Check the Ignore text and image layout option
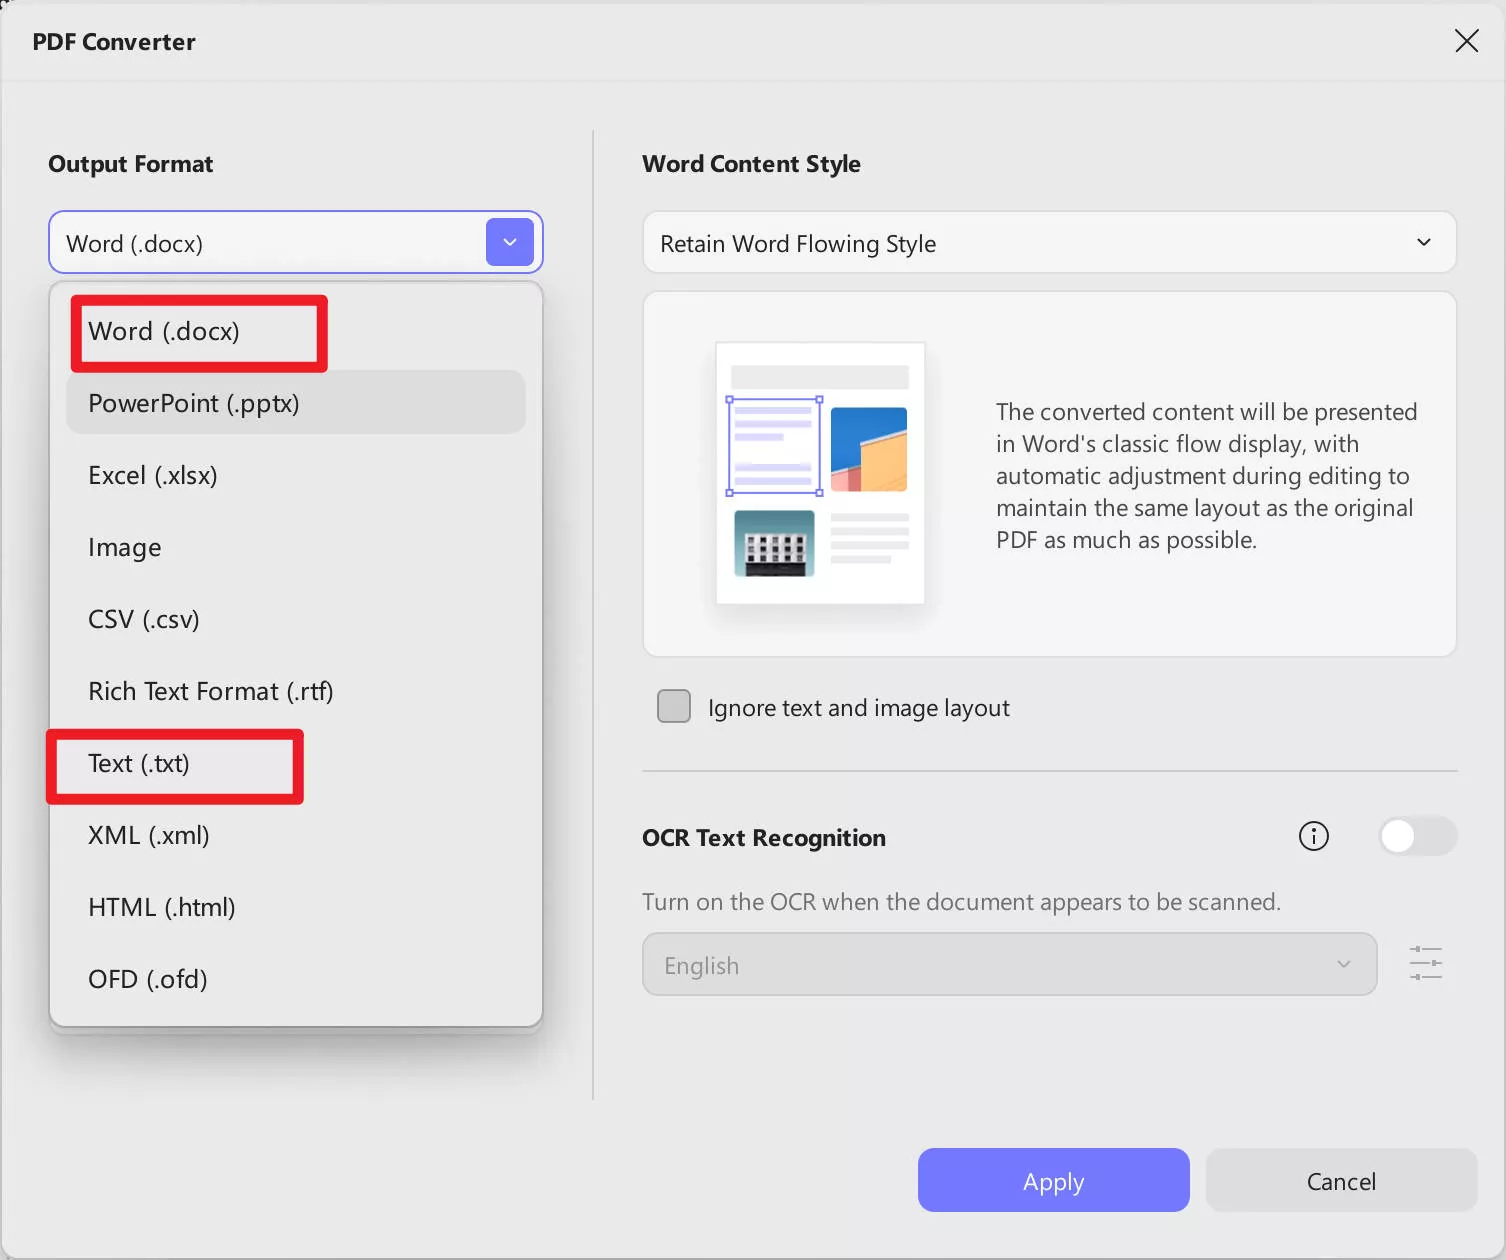Viewport: 1506px width, 1260px height. [673, 706]
